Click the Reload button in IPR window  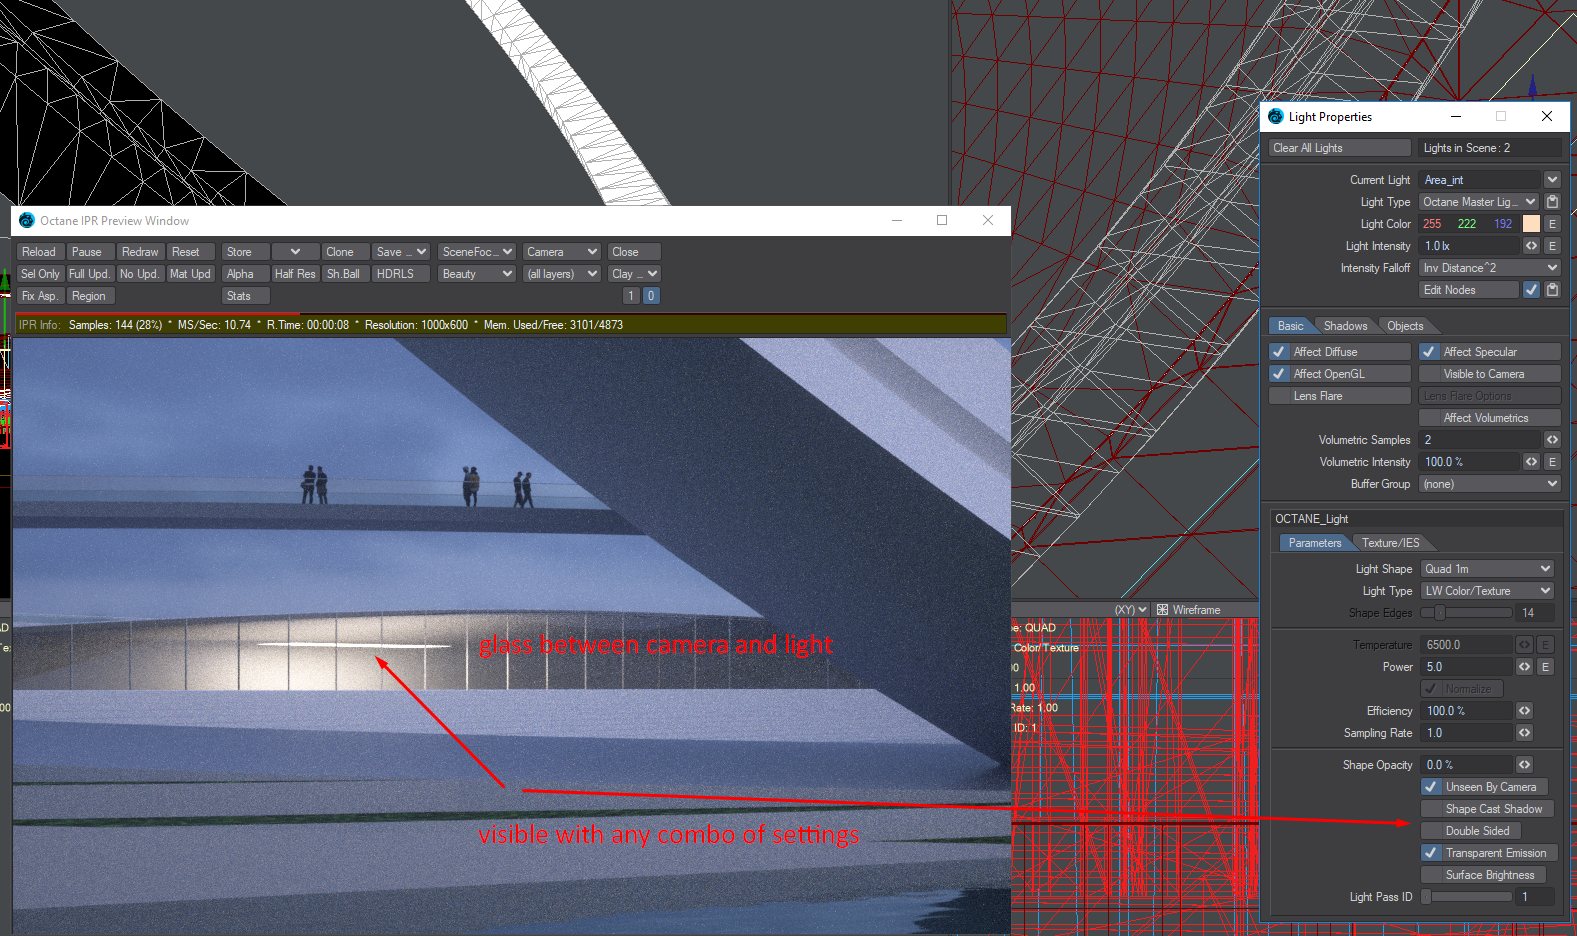[39, 252]
